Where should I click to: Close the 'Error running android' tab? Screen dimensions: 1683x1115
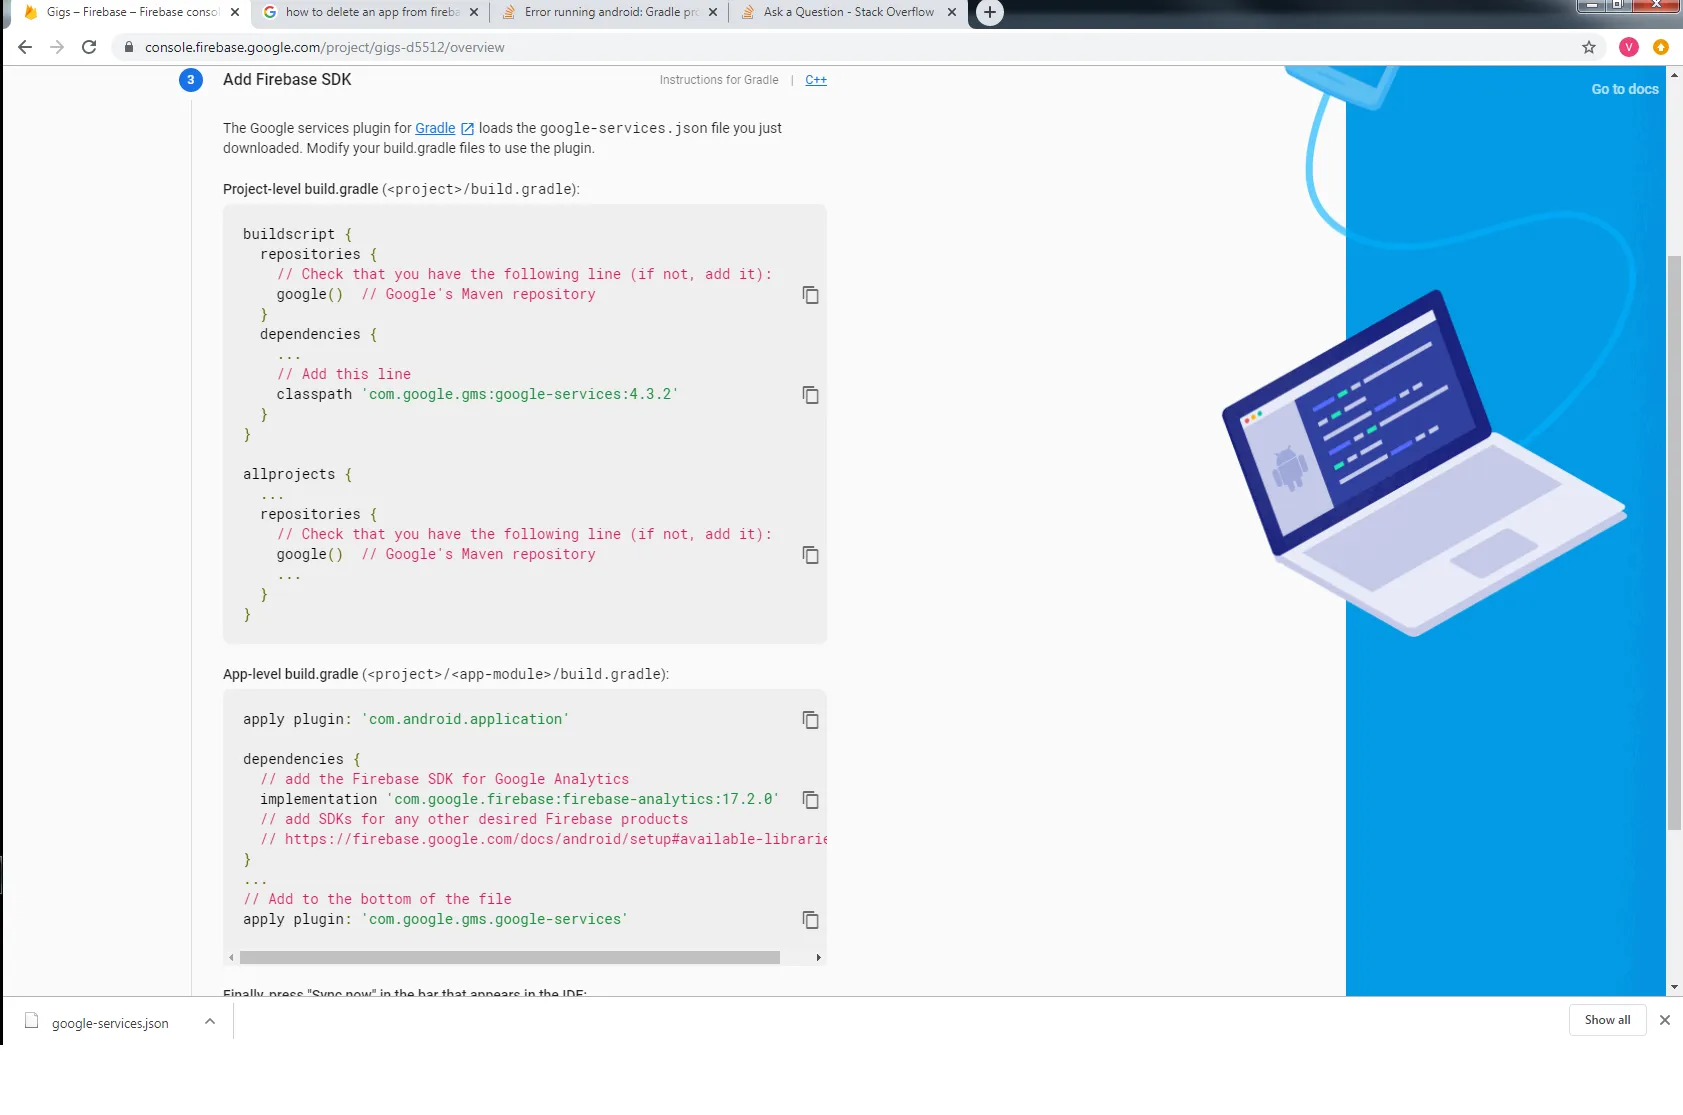713,12
